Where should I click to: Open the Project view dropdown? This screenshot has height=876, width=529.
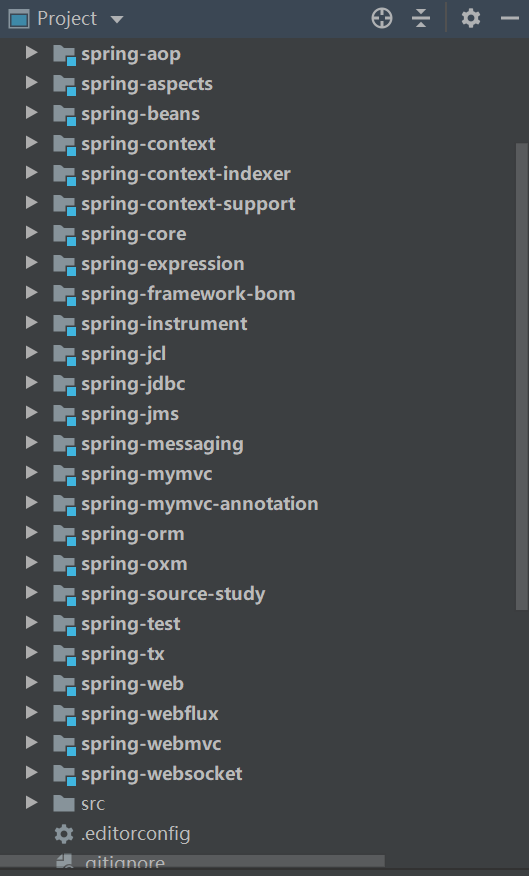pos(117,20)
